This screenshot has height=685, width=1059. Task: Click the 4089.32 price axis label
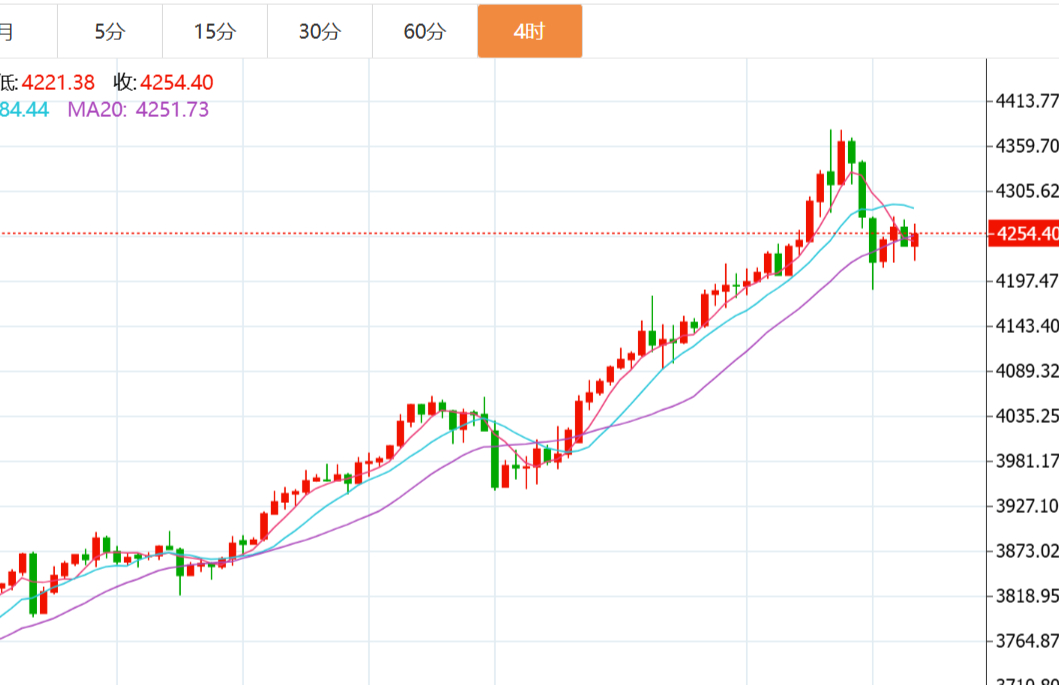pos(1026,370)
